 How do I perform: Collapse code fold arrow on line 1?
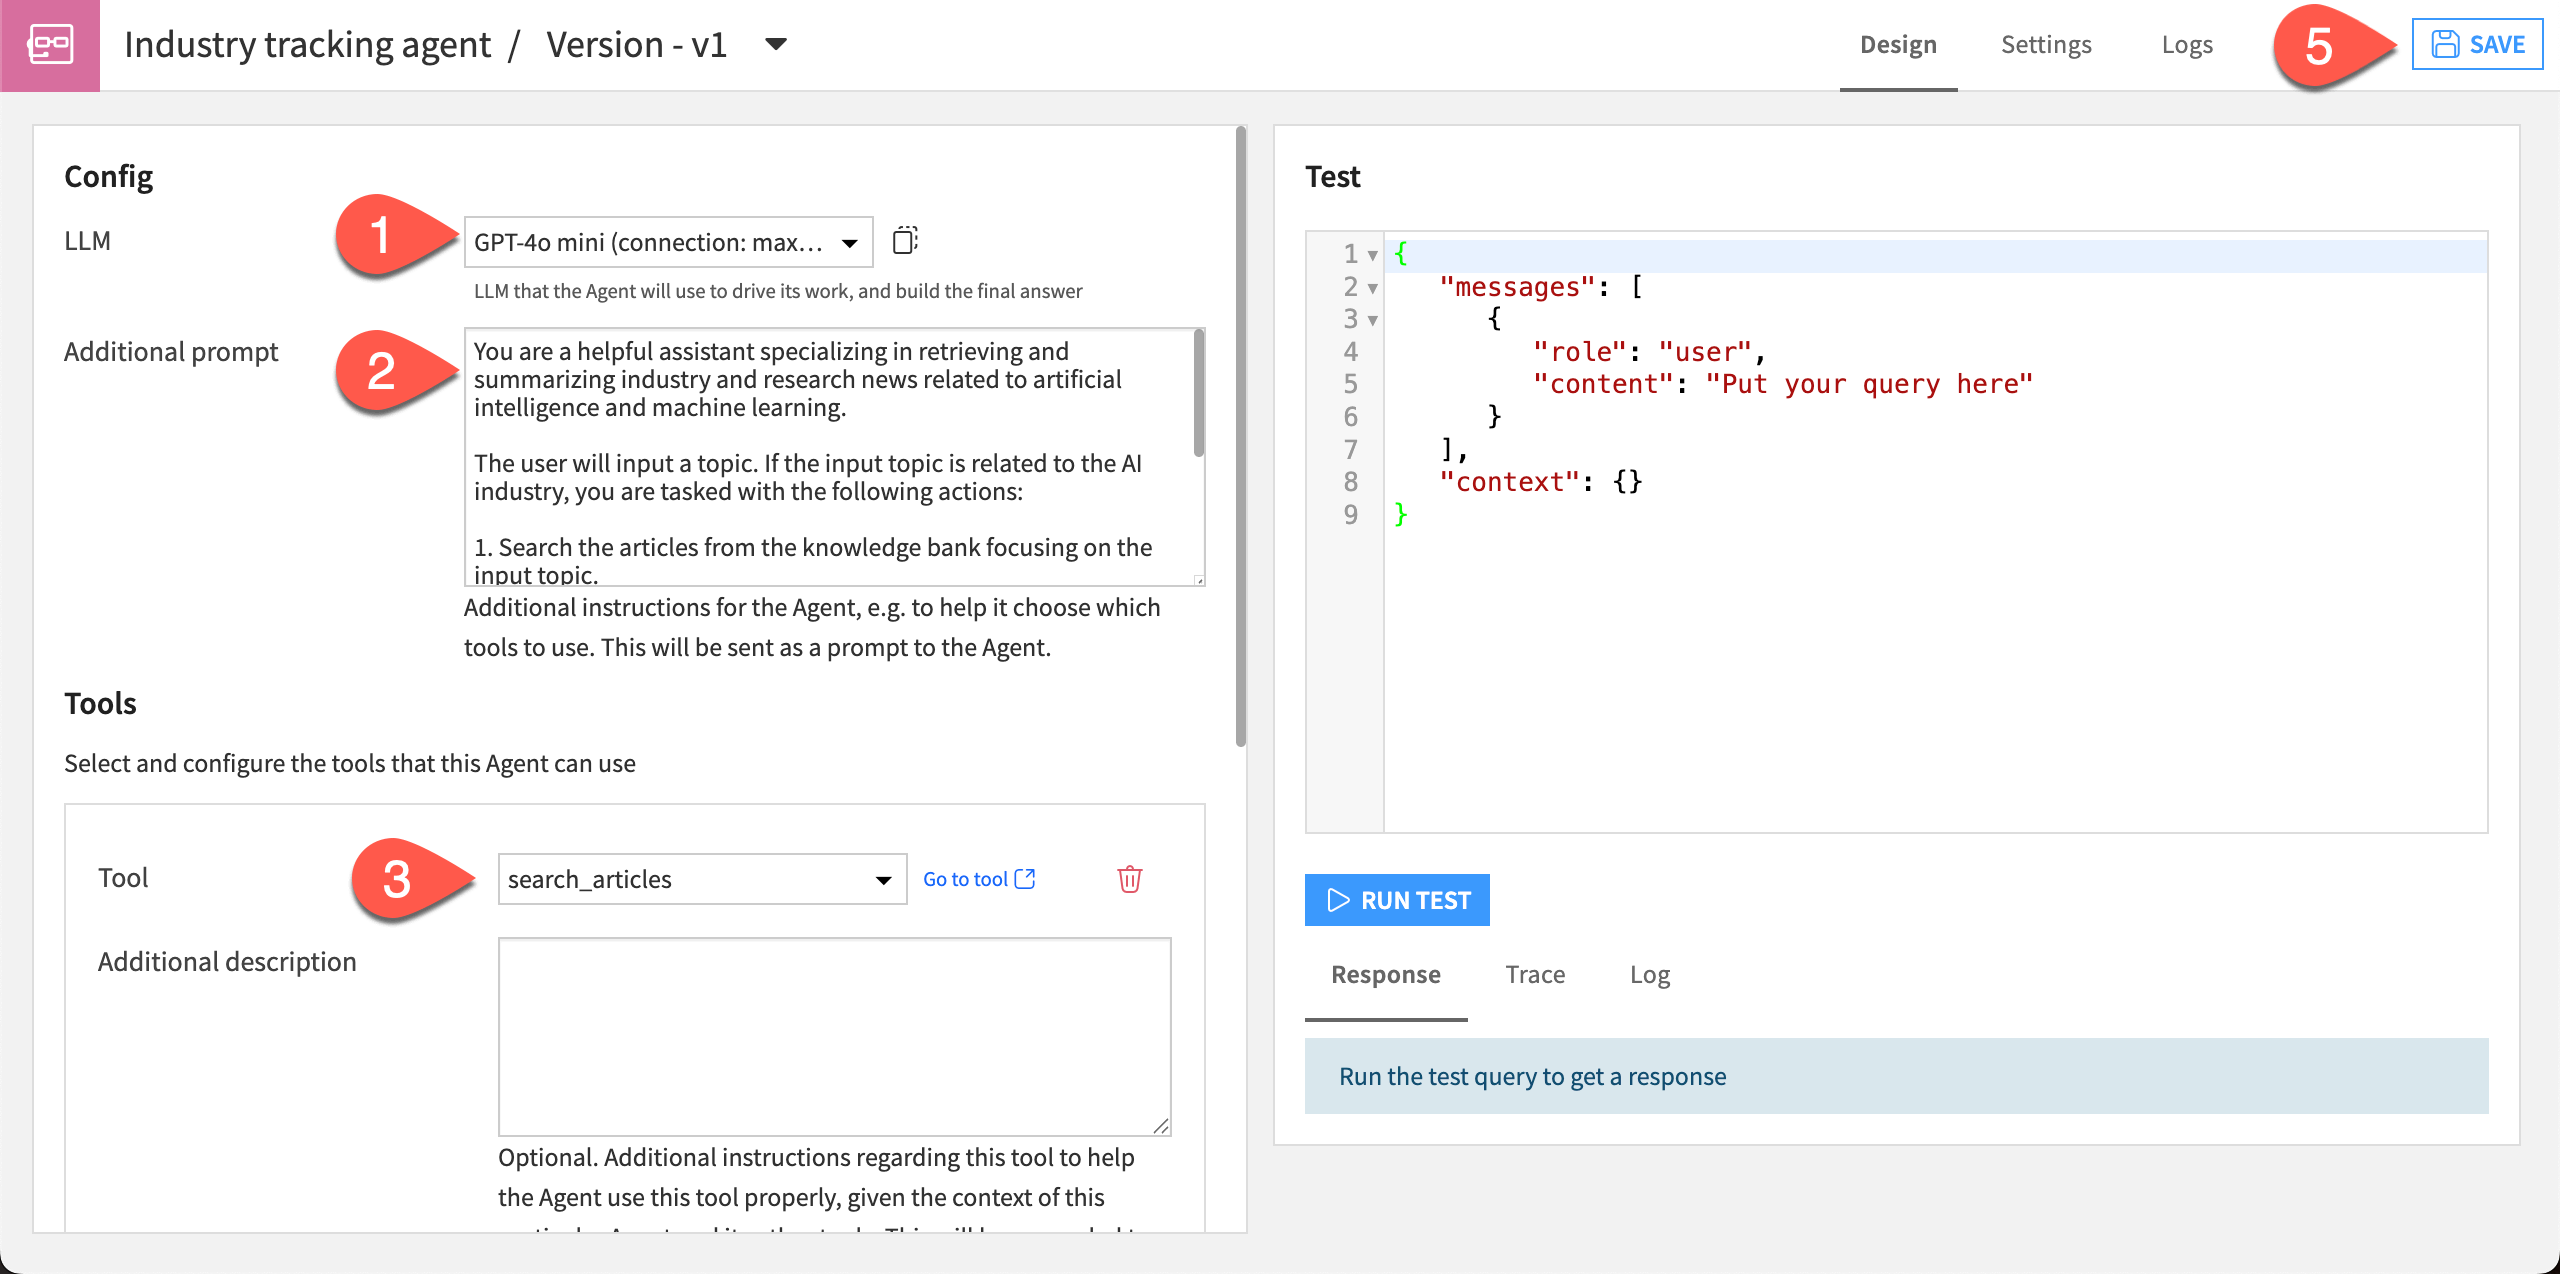tap(1373, 255)
